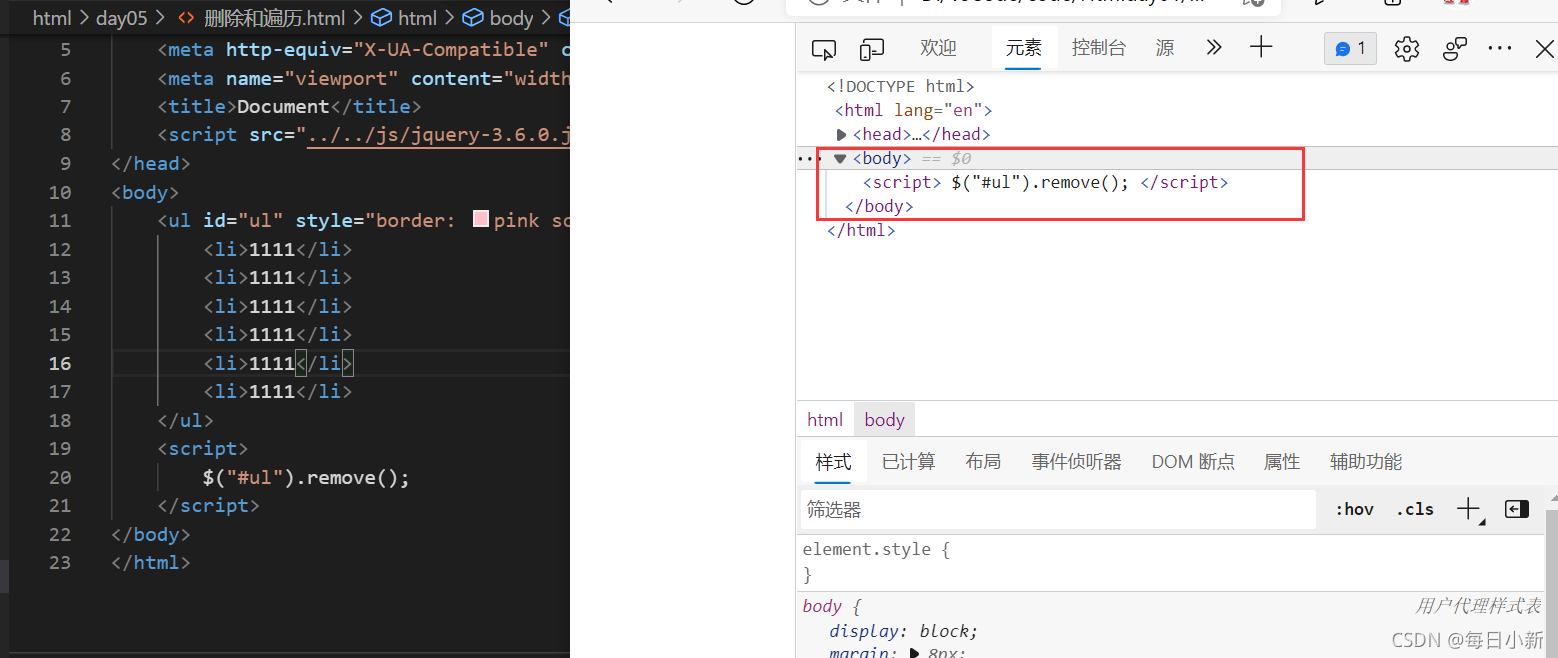Image resolution: width=1558 pixels, height=658 pixels.
Task: Switch to the 样式 pane tab
Action: coord(833,462)
